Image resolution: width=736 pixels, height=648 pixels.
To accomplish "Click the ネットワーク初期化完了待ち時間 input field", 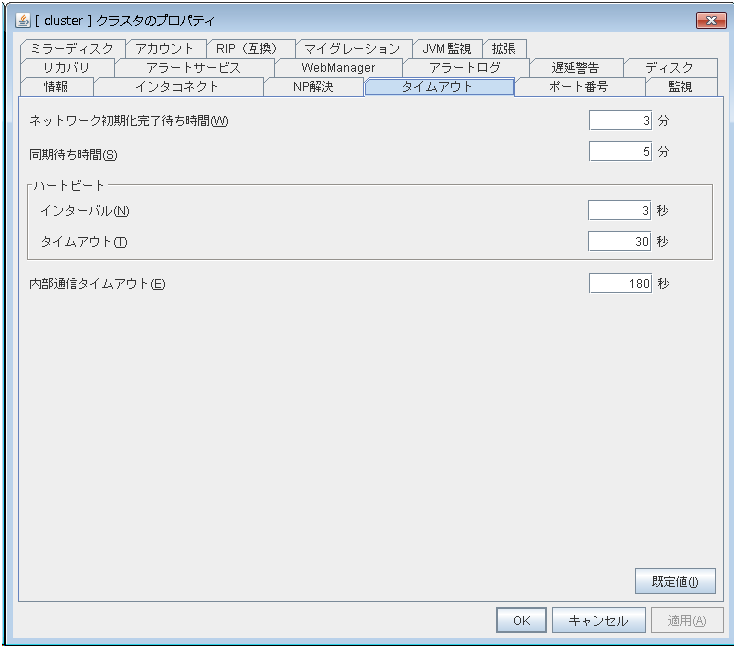I will point(620,121).
